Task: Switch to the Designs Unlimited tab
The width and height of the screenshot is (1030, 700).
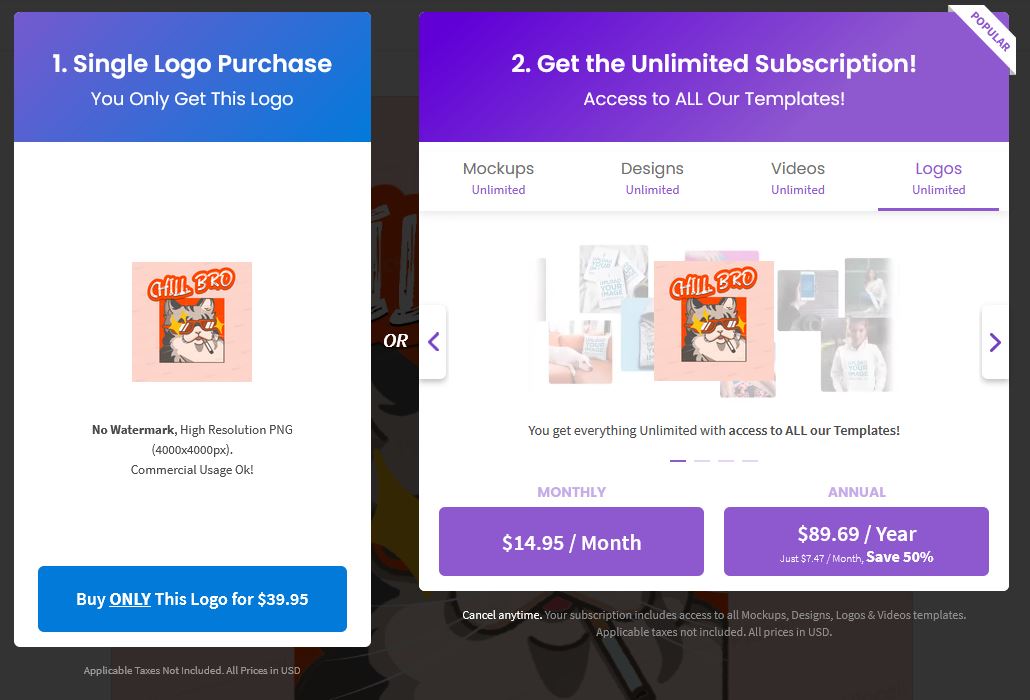Action: 652,178
